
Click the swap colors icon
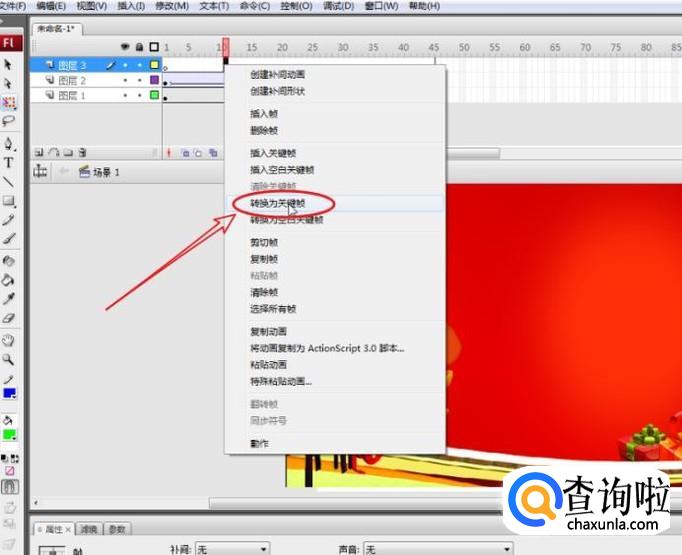coord(14,458)
